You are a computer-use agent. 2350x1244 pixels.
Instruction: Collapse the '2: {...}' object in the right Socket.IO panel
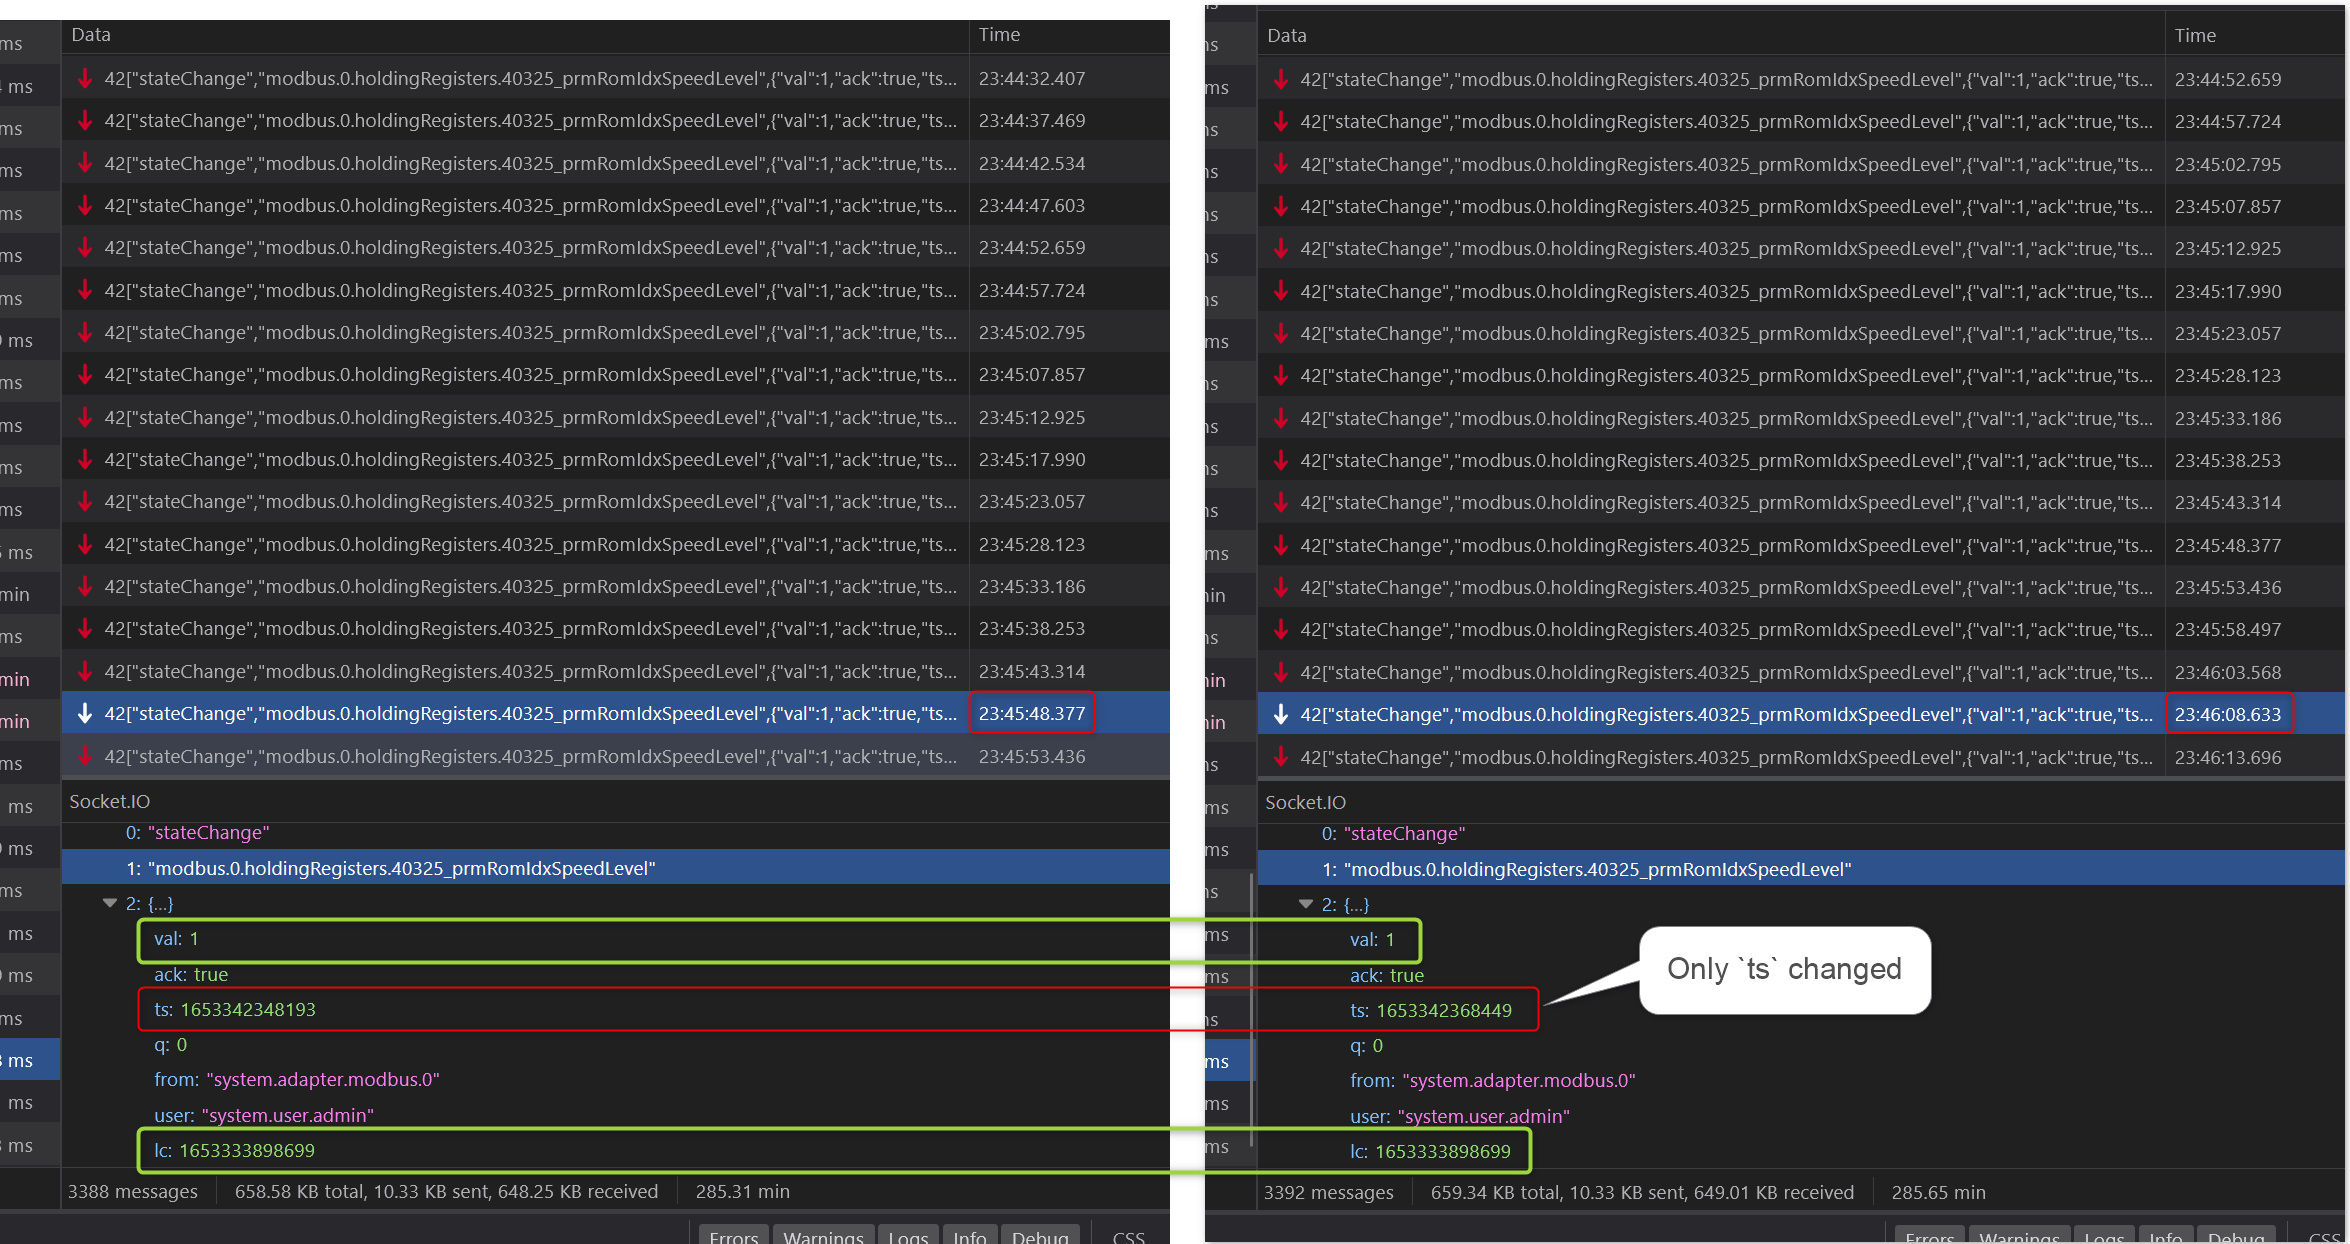1306,903
